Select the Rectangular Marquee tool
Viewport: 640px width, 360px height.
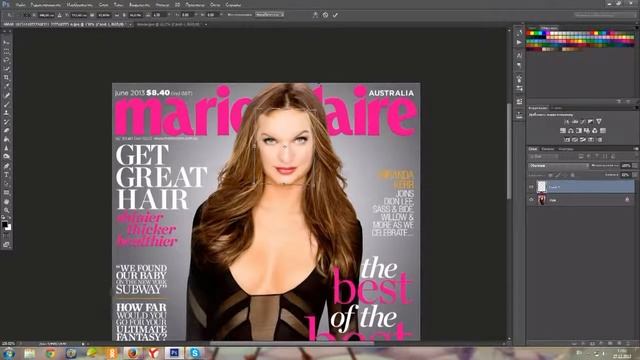pyautogui.click(x=6, y=51)
